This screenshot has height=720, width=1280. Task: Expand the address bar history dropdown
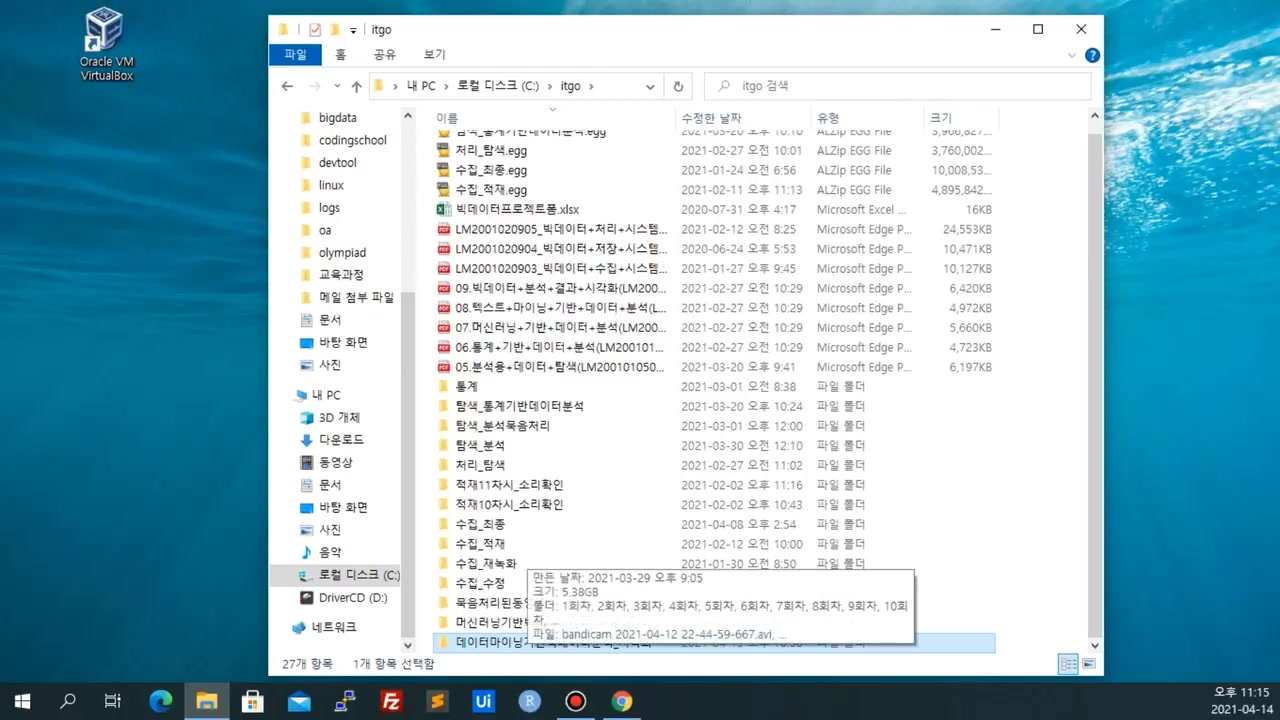pos(650,86)
